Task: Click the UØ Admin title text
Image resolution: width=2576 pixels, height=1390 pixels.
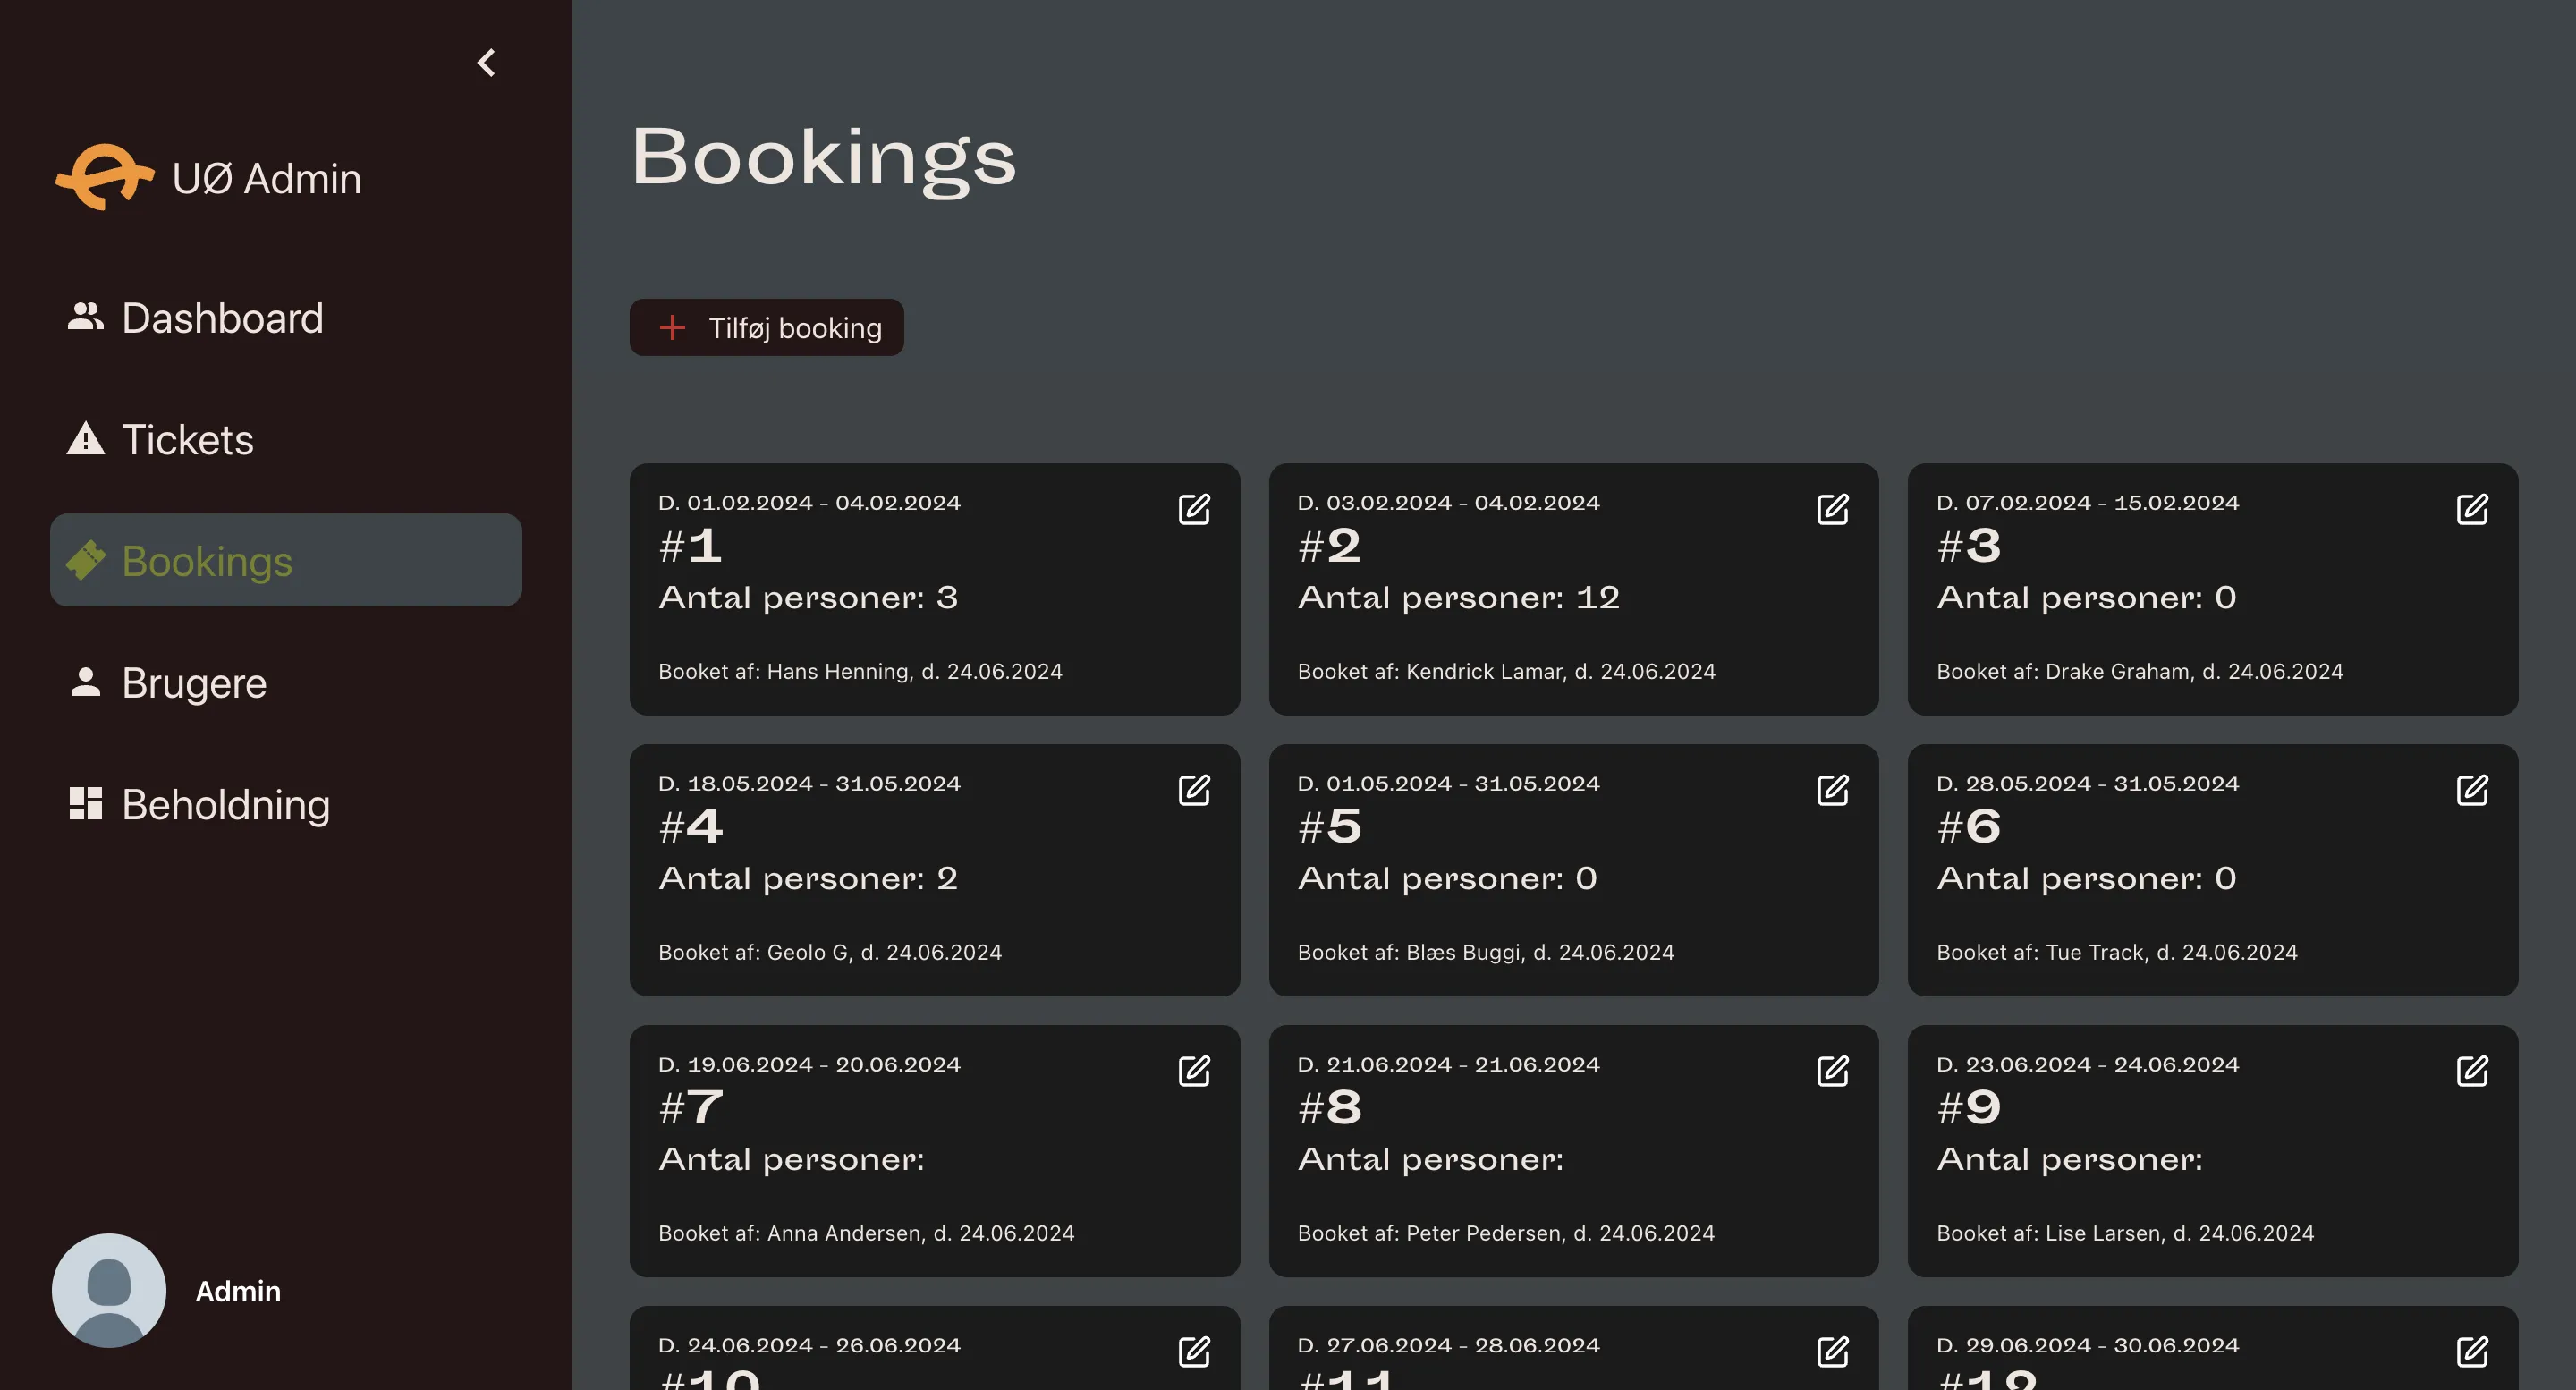Action: pos(266,179)
